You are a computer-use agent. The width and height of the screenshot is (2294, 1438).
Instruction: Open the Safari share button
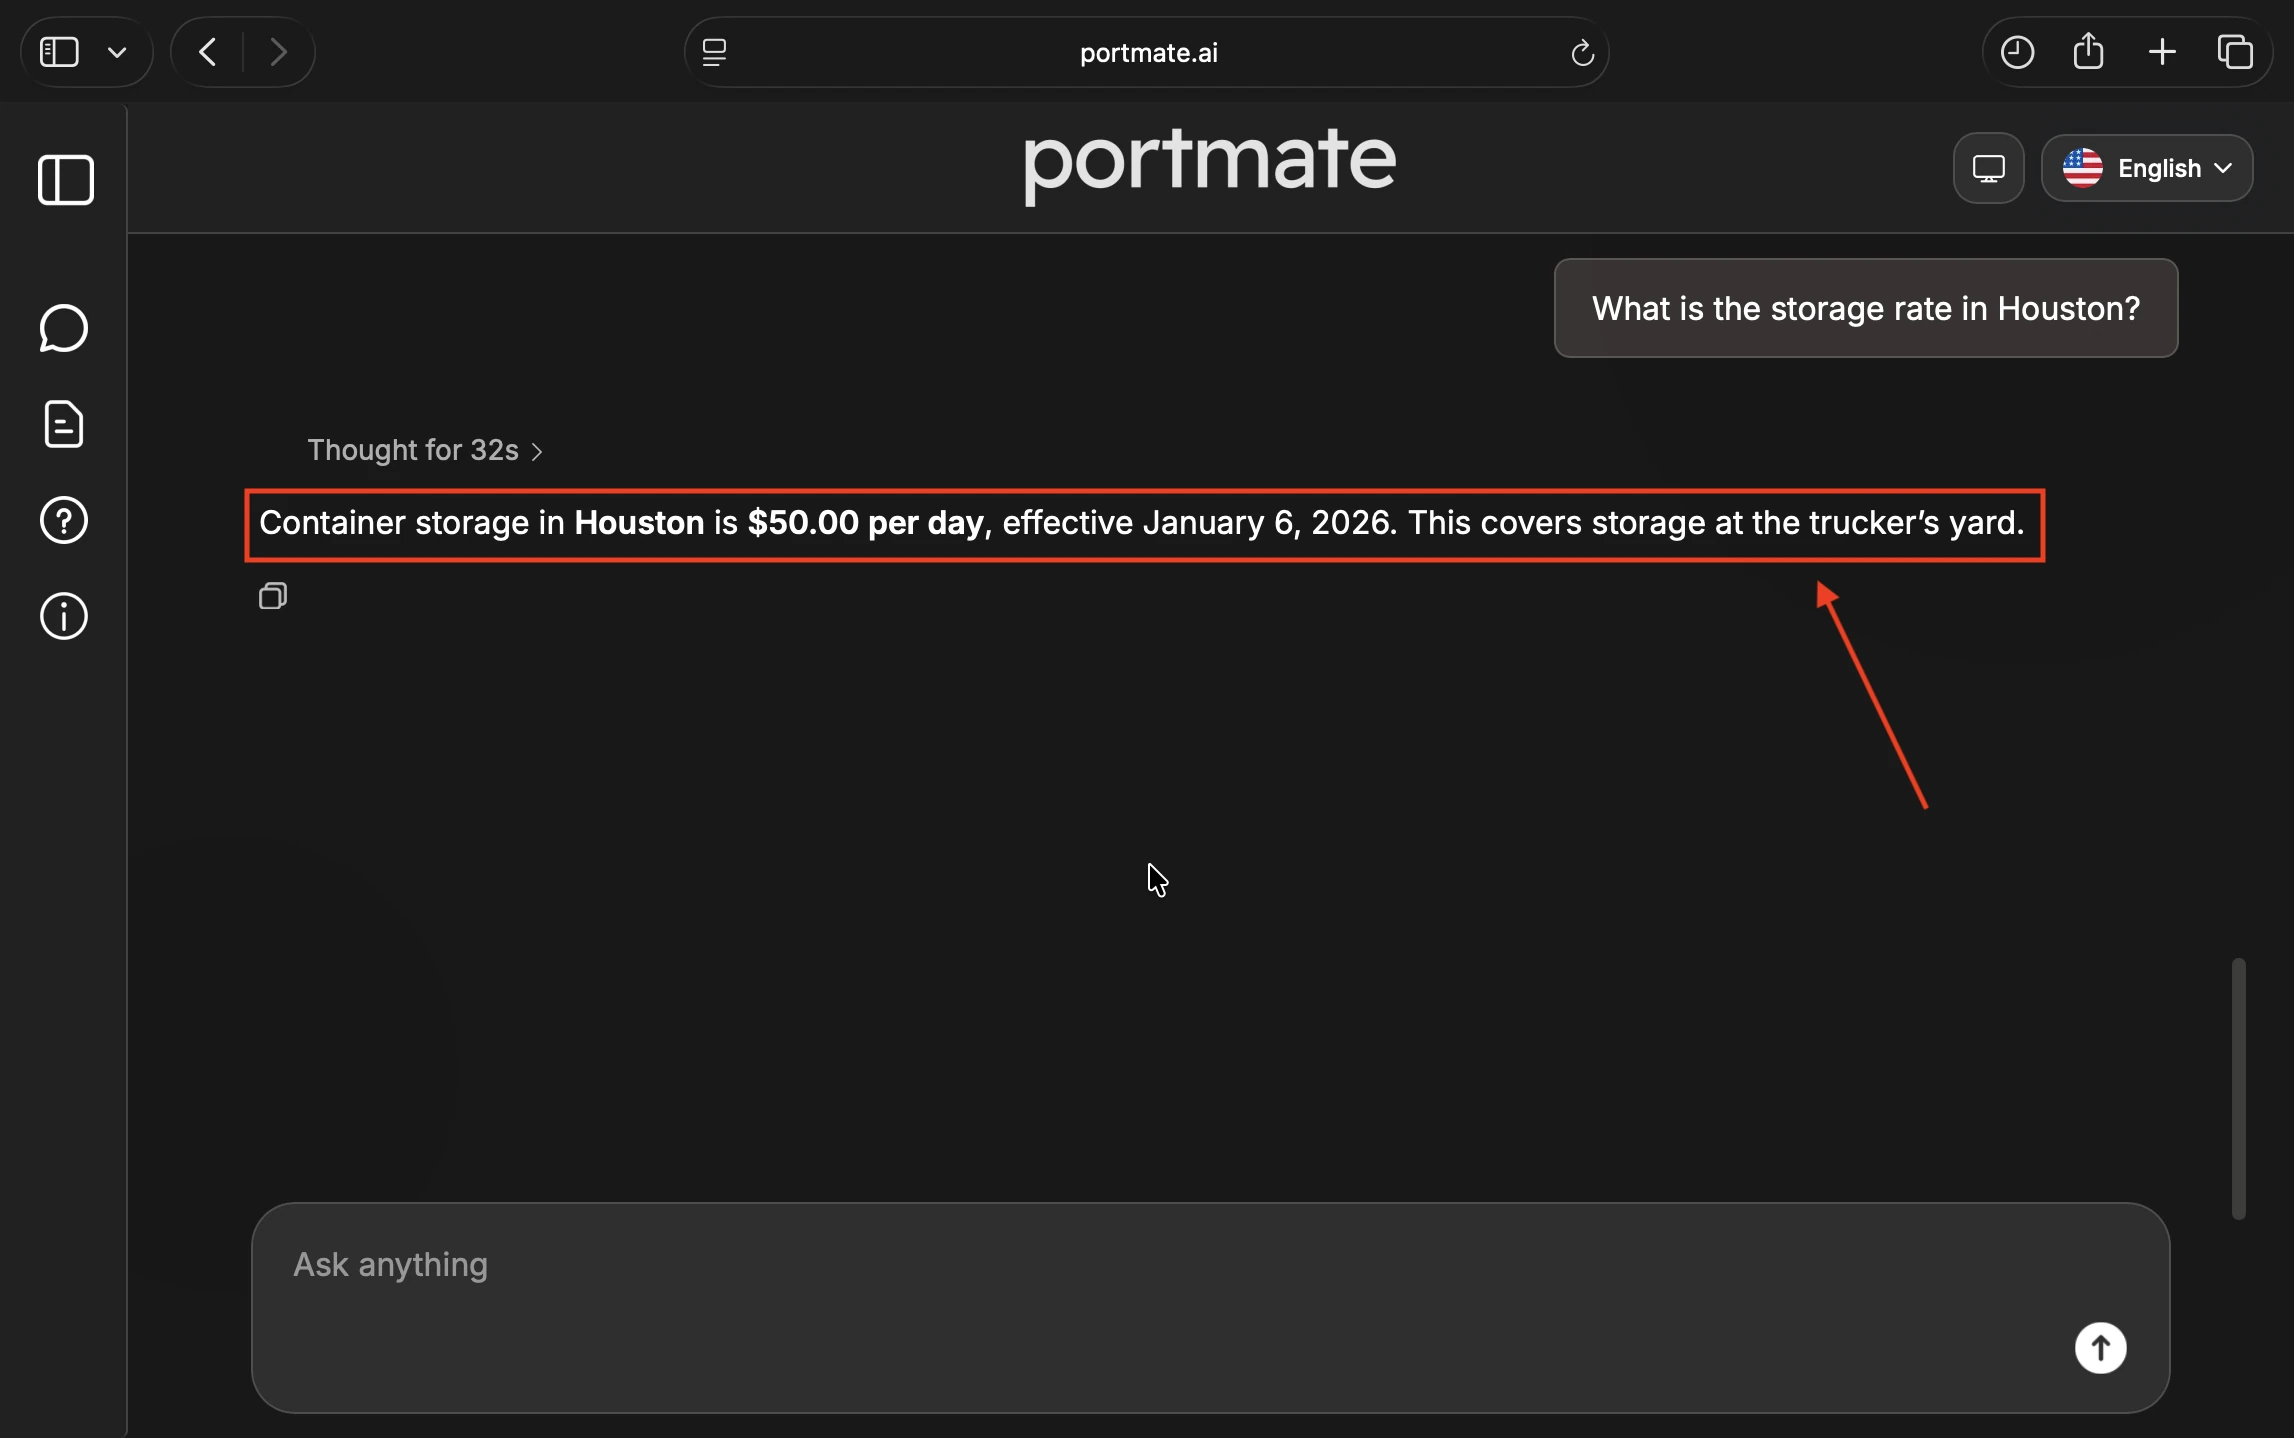[2089, 52]
